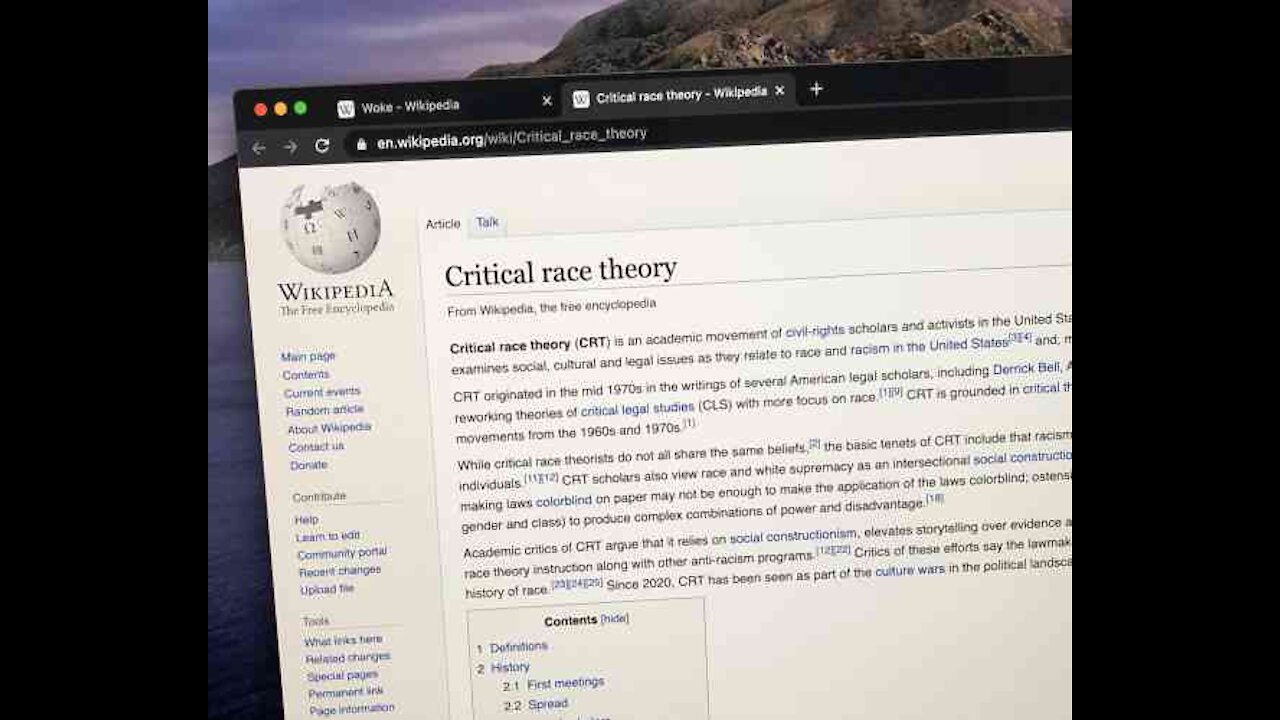Open a new tab with plus button

(x=816, y=89)
